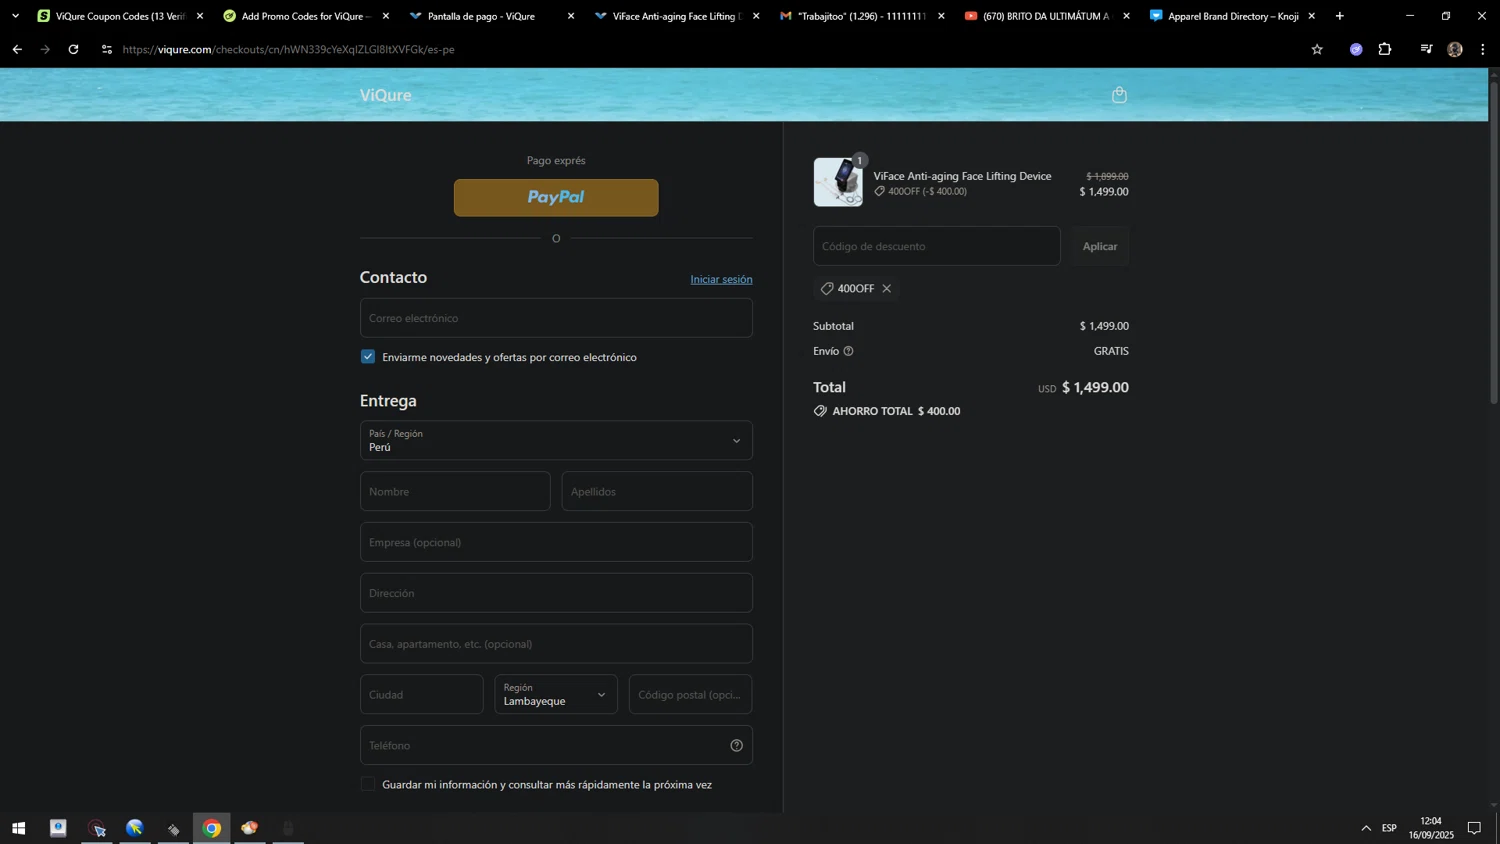Click the Casa, apartamento field

[556, 644]
